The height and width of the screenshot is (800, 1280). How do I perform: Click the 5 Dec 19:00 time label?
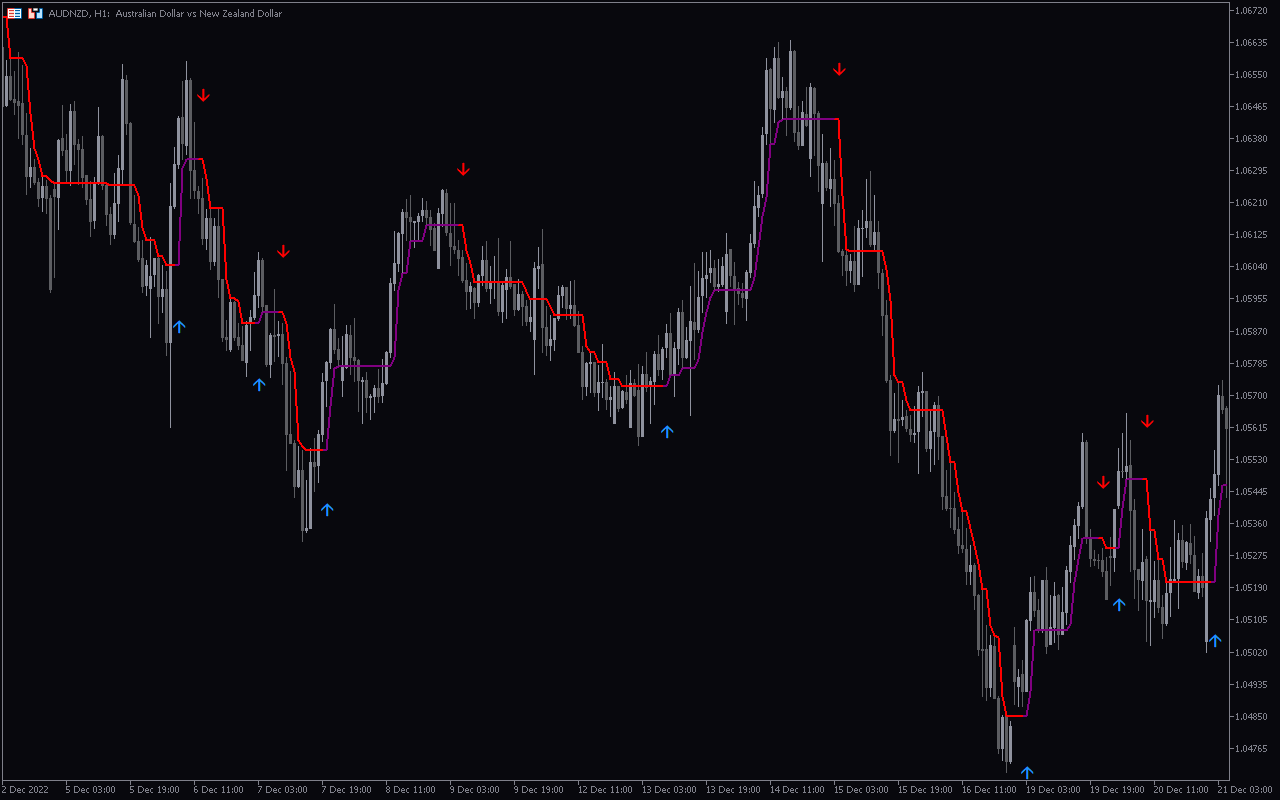[154, 789]
